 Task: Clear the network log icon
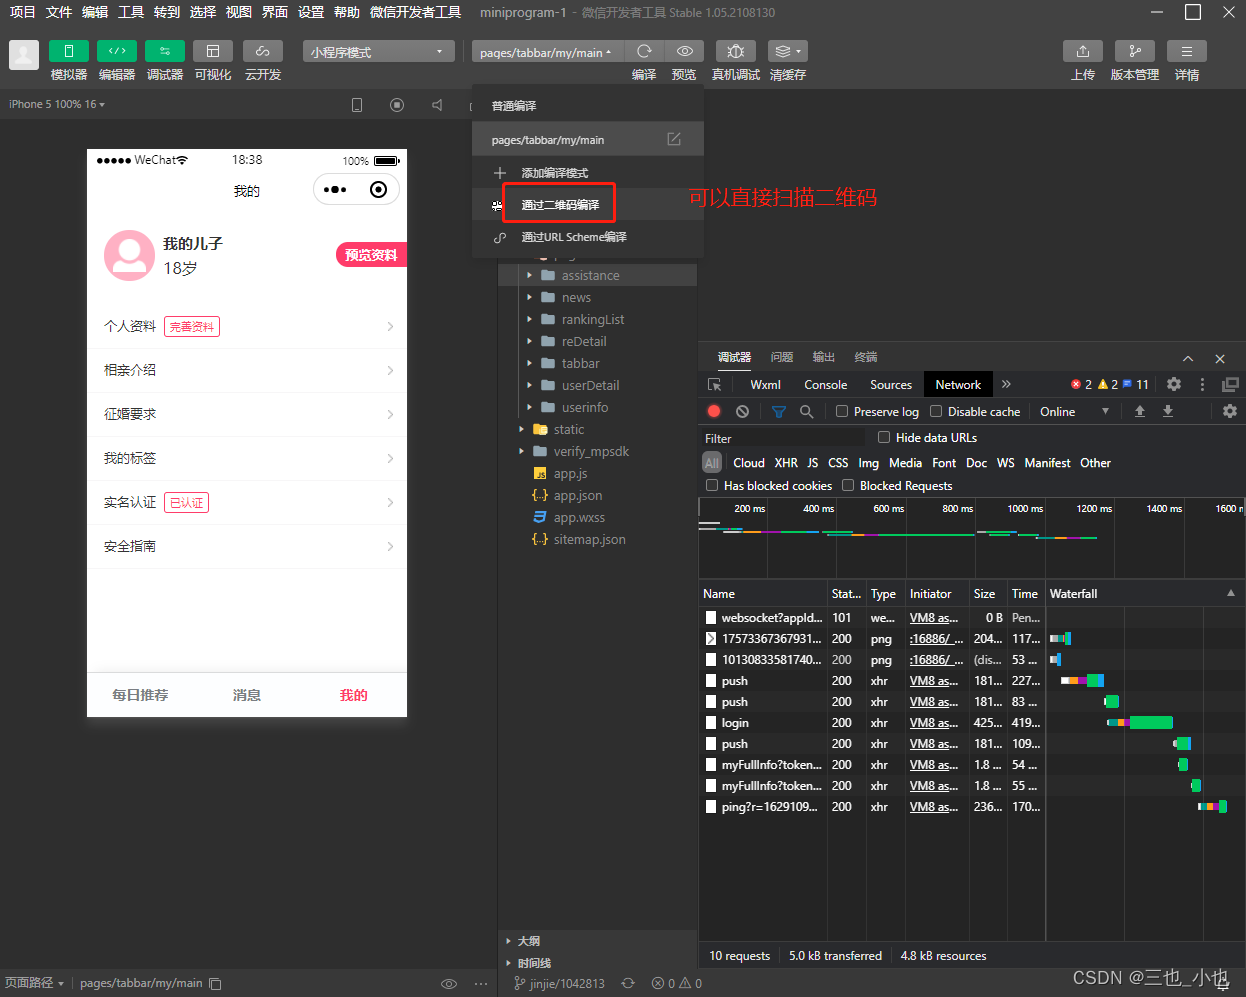point(742,411)
